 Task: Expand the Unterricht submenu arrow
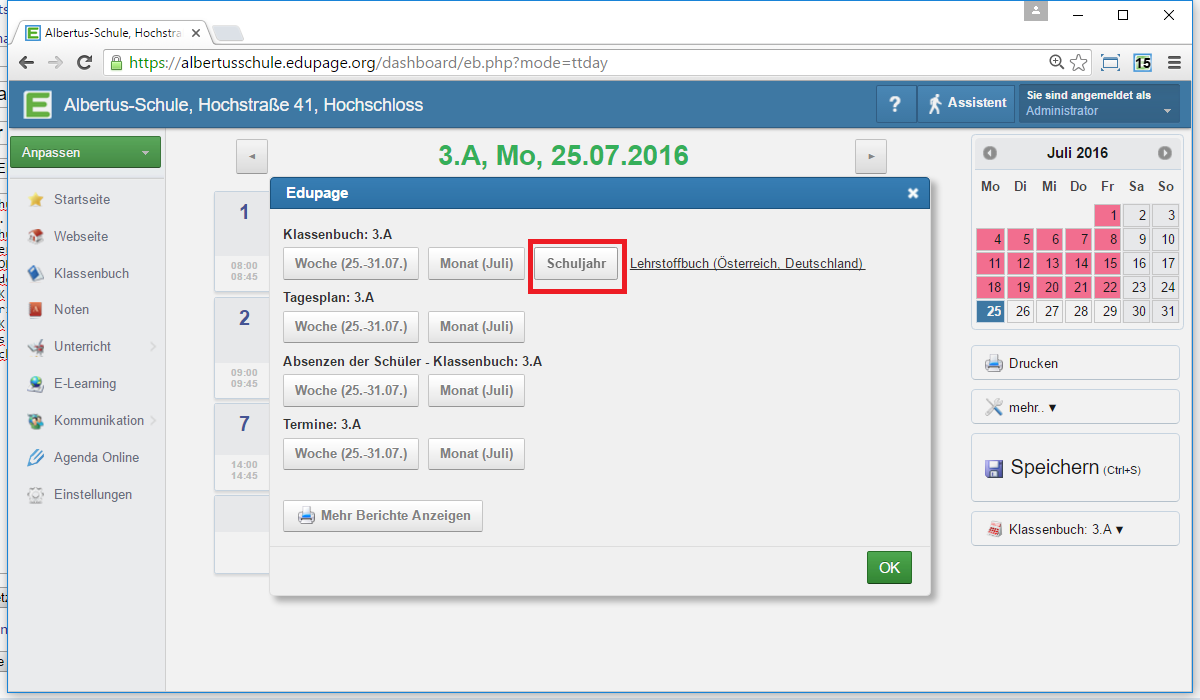coord(153,346)
